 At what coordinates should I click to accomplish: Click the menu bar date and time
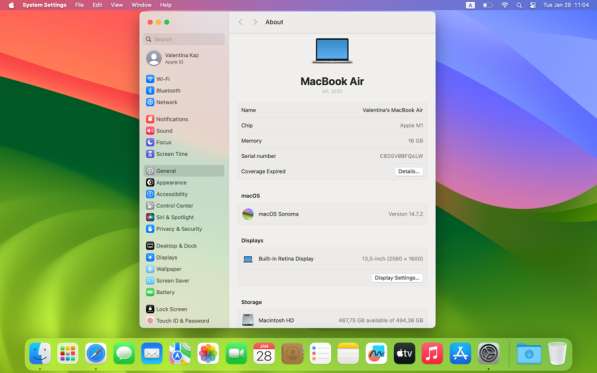(566, 5)
